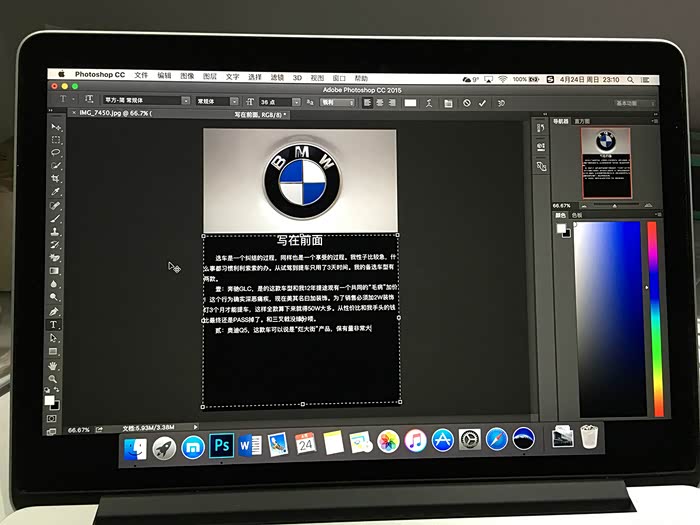700x525 pixels.
Task: Click the rainbow hue slider strip
Action: [x=655, y=319]
